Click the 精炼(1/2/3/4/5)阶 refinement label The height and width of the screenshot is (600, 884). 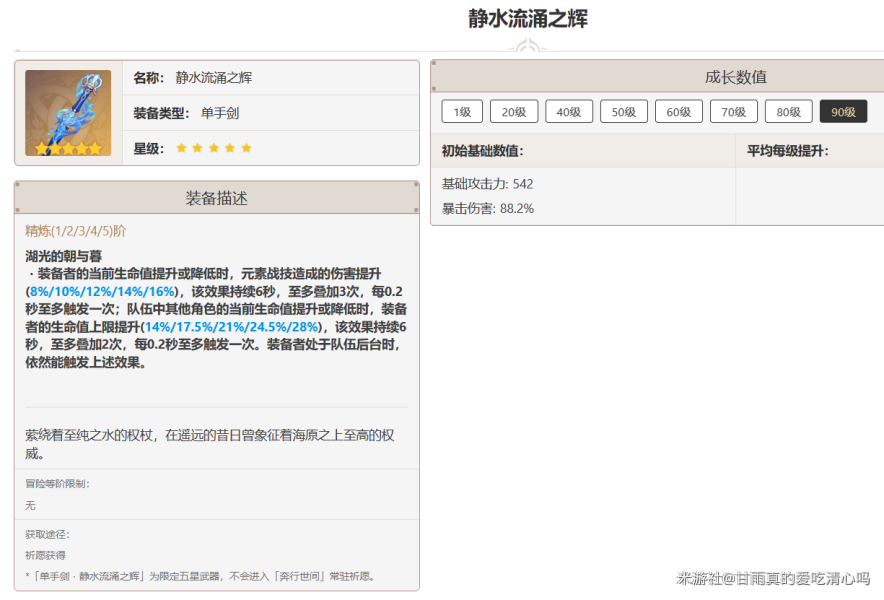click(76, 231)
